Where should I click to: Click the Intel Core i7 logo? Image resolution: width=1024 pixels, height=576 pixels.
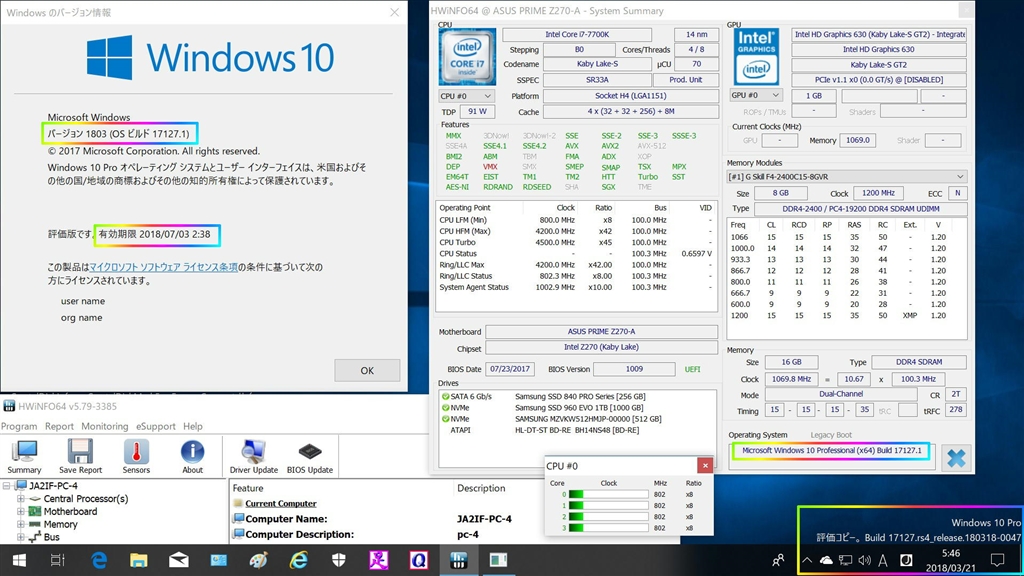[x=465, y=55]
